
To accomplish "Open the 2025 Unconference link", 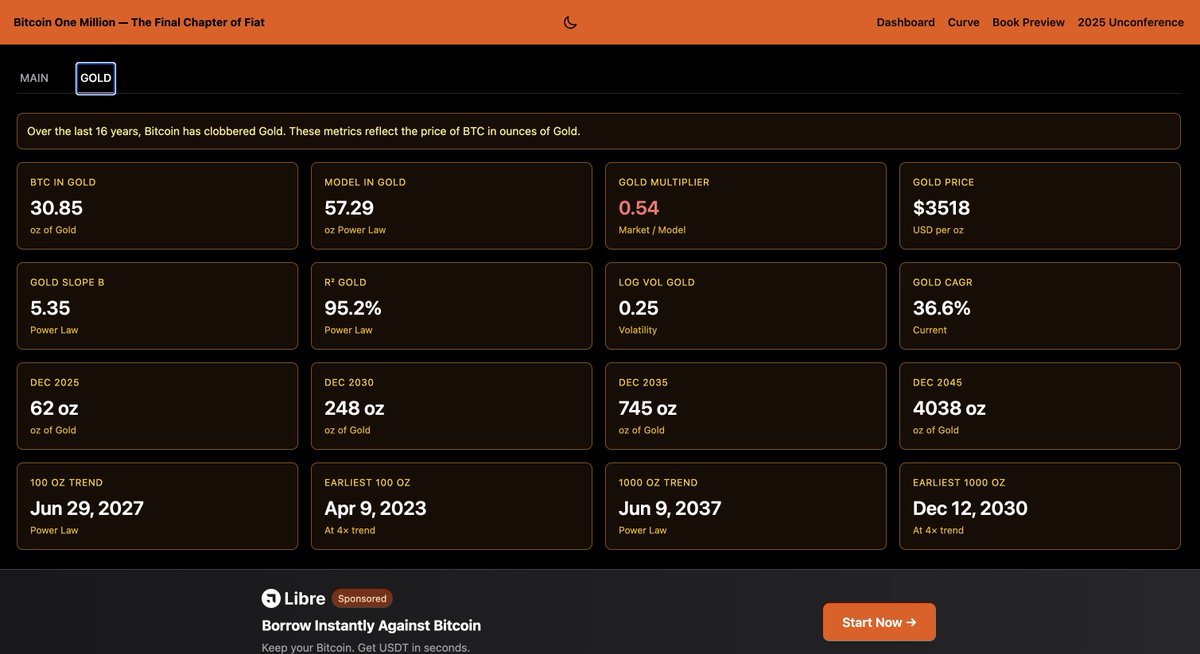I will 1131,22.
